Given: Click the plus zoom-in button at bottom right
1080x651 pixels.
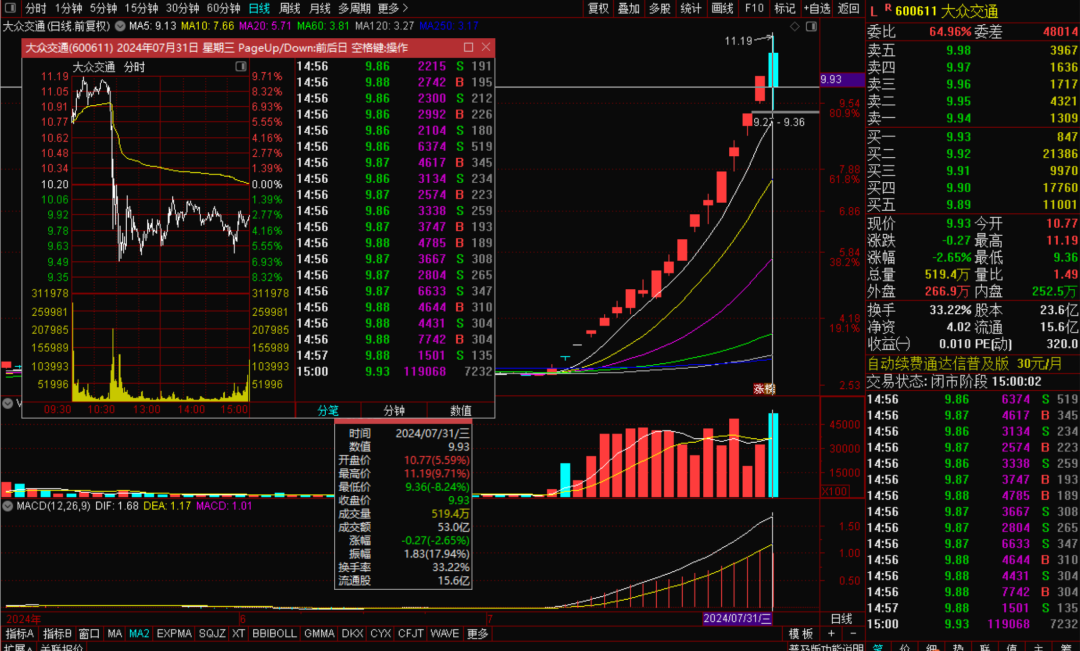Looking at the screenshot, I should (831, 633).
